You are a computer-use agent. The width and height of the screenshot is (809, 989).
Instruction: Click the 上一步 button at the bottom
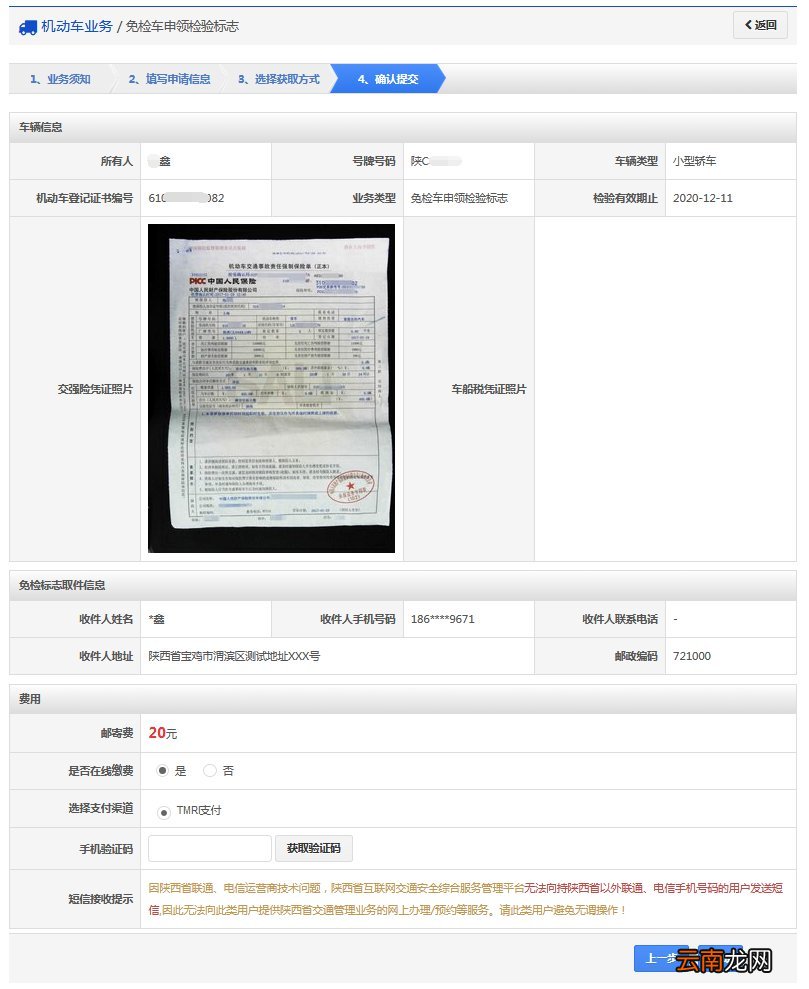click(x=662, y=958)
